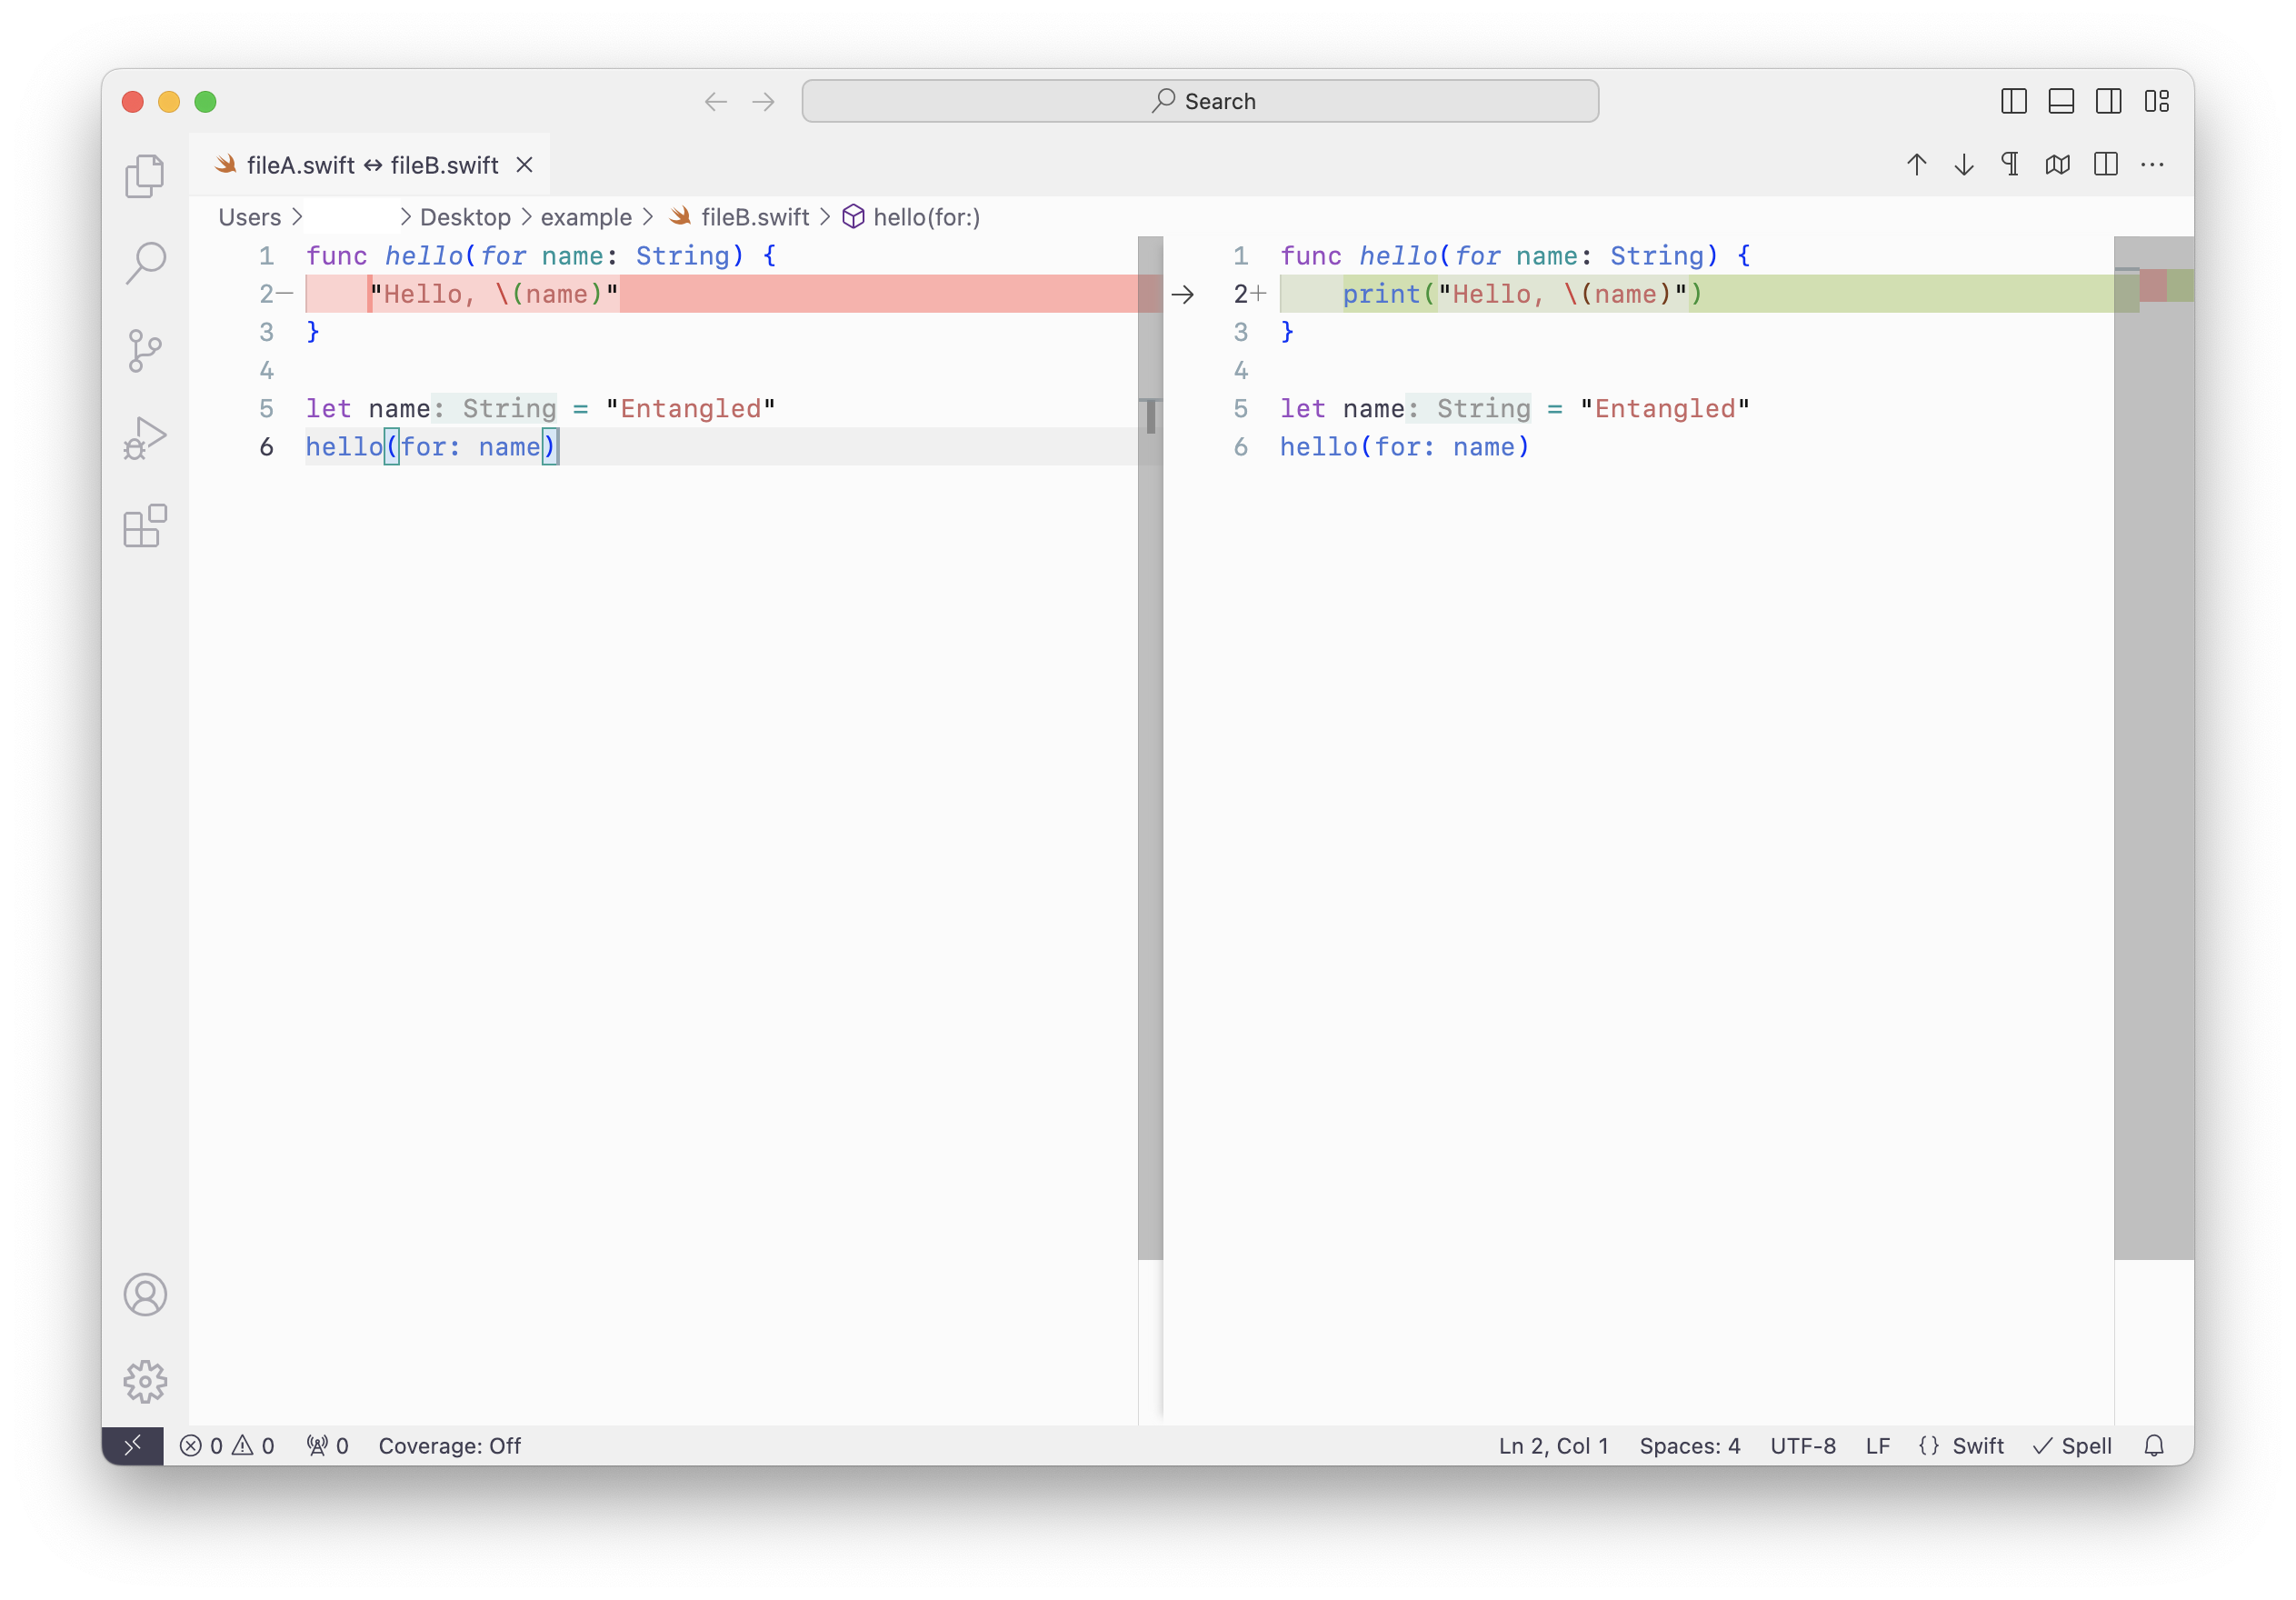Image resolution: width=2296 pixels, height=1600 pixels.
Task: Open Settings with the gear icon
Action: [x=145, y=1382]
